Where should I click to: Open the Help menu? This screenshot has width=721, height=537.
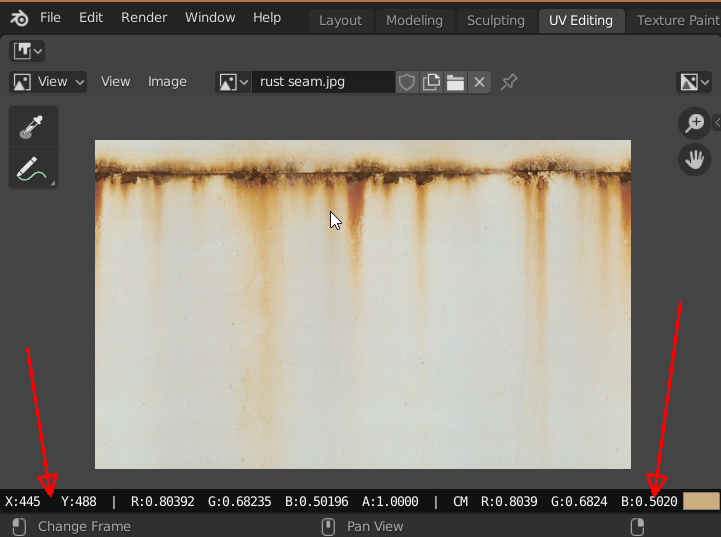click(x=267, y=17)
